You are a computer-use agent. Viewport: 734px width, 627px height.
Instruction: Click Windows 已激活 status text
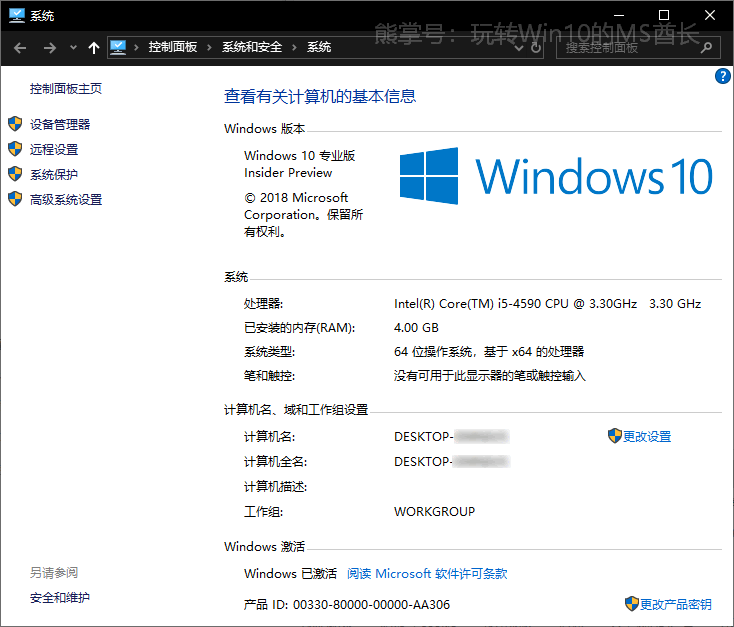(x=290, y=574)
